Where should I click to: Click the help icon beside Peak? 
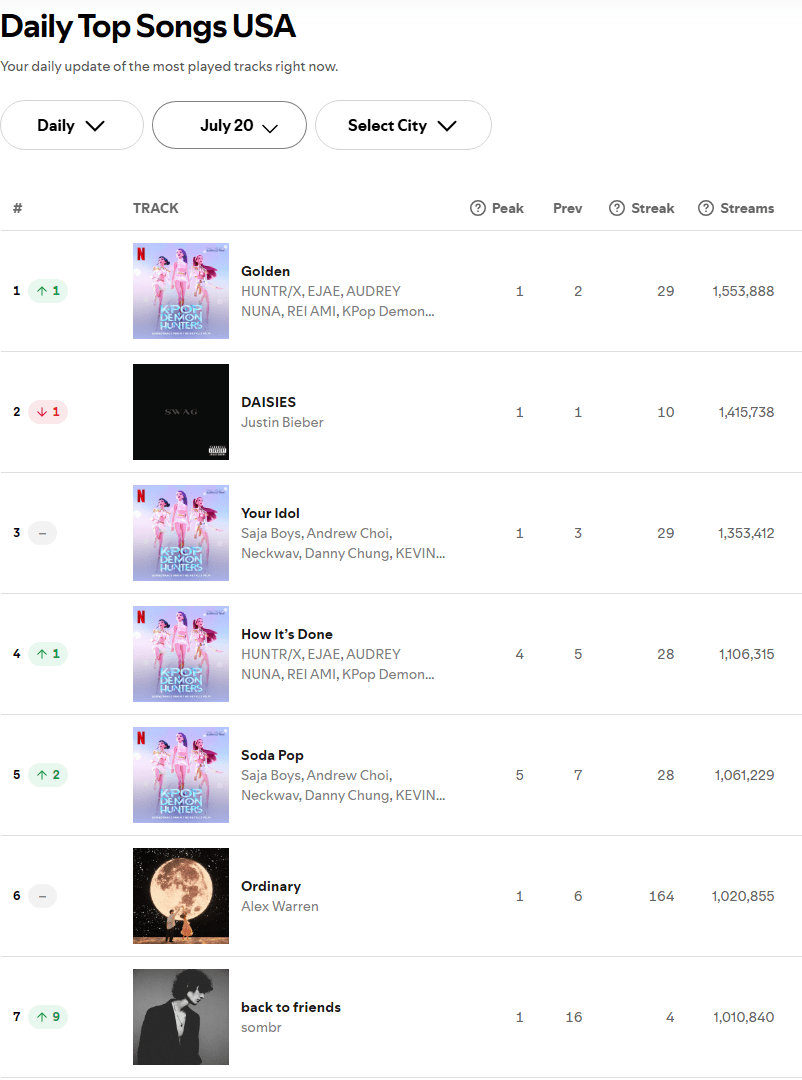(478, 208)
